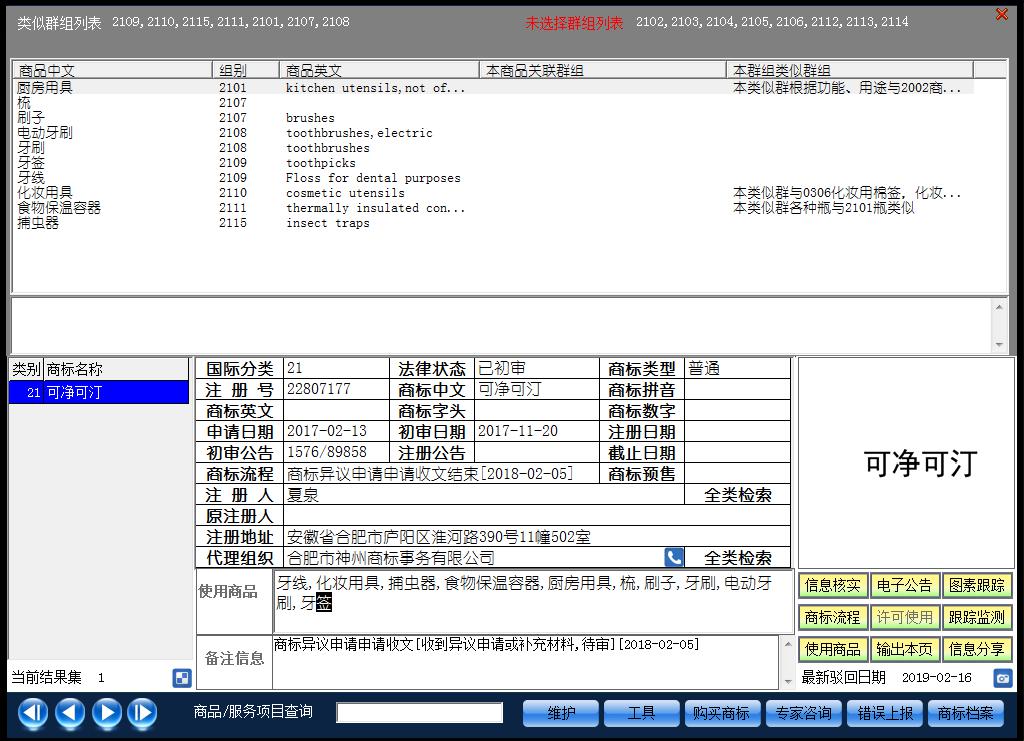Select the 厨房用具 row in goods list
The width and height of the screenshot is (1024, 741).
(45, 88)
